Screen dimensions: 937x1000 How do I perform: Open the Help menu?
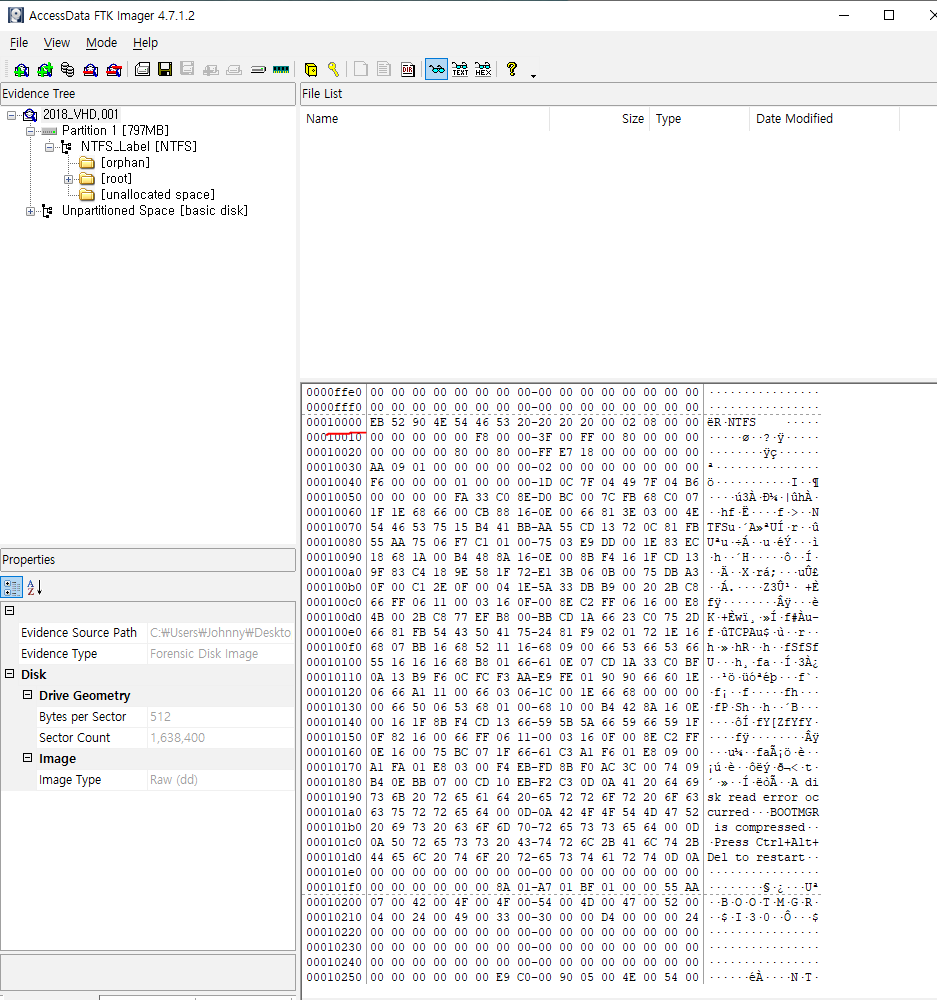pyautogui.click(x=145, y=43)
